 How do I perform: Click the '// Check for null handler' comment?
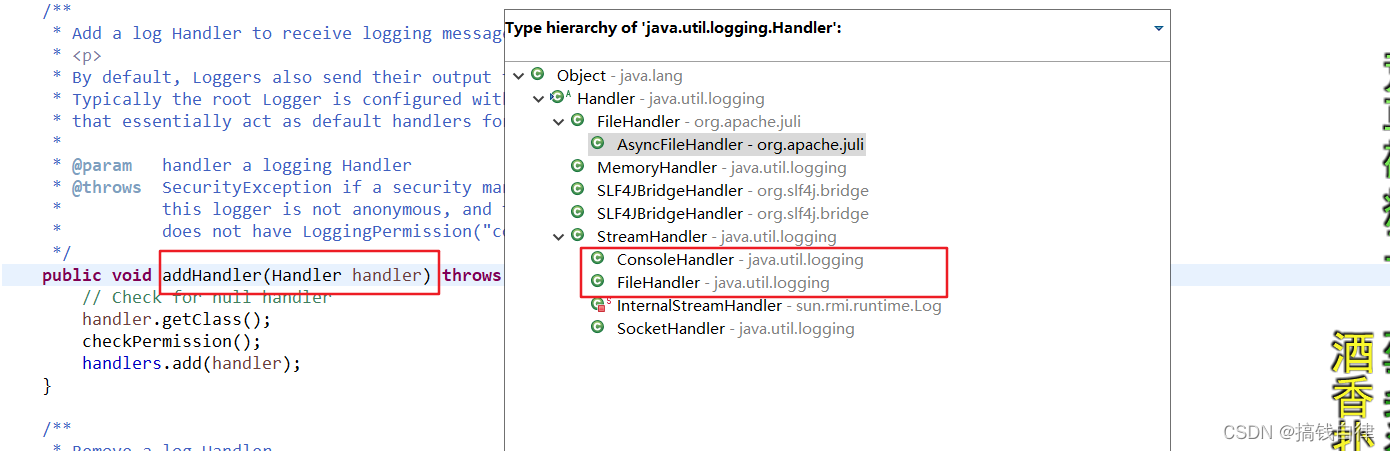(x=206, y=298)
